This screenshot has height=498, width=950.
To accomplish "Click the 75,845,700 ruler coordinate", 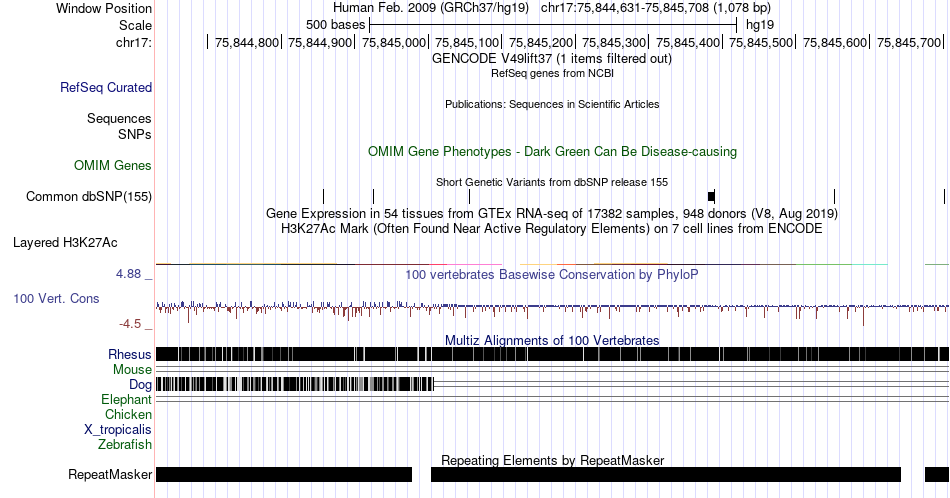I will (x=909, y=42).
